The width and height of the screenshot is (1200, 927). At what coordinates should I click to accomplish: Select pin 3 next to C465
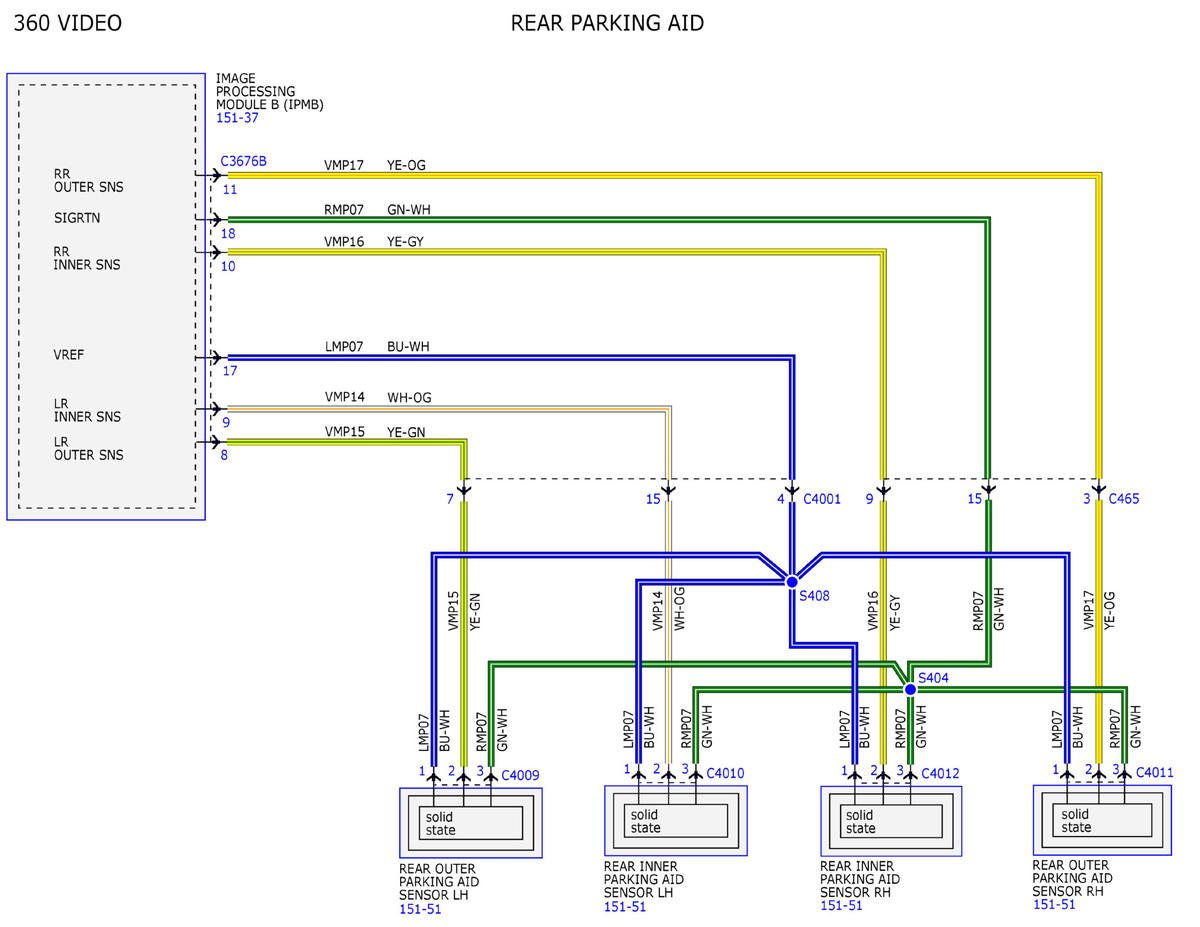tap(1086, 498)
